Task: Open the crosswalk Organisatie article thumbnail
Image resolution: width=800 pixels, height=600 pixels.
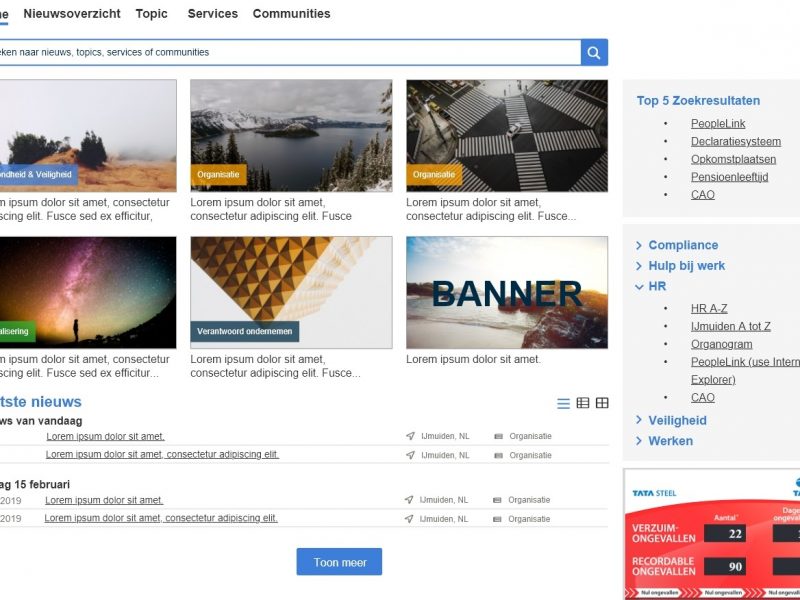Action: tap(507, 136)
